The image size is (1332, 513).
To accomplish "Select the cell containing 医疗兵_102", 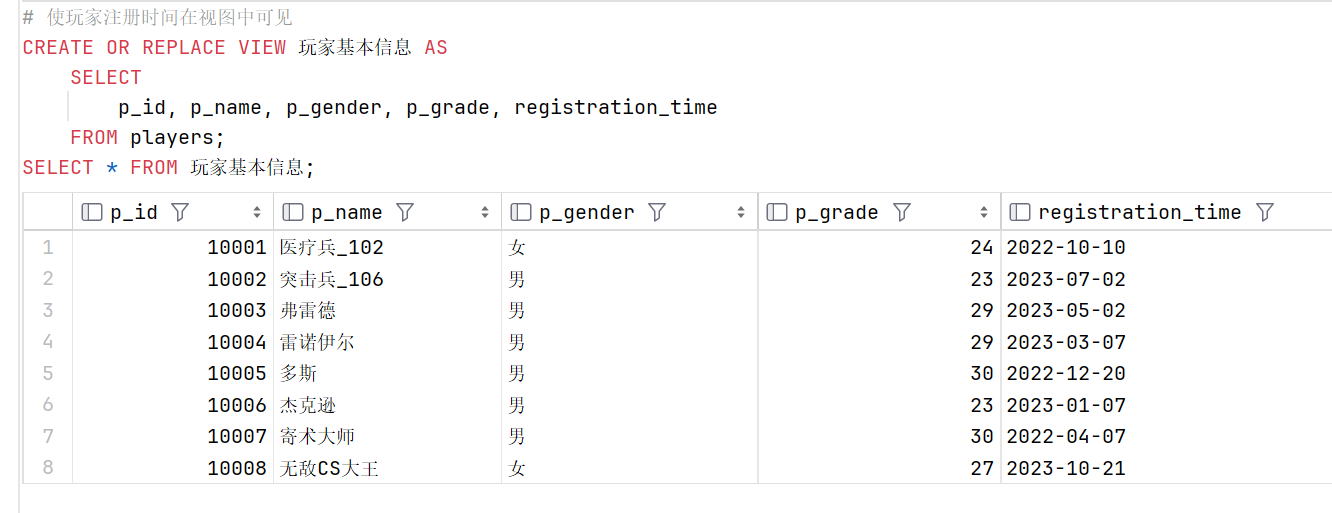I will pos(387,247).
